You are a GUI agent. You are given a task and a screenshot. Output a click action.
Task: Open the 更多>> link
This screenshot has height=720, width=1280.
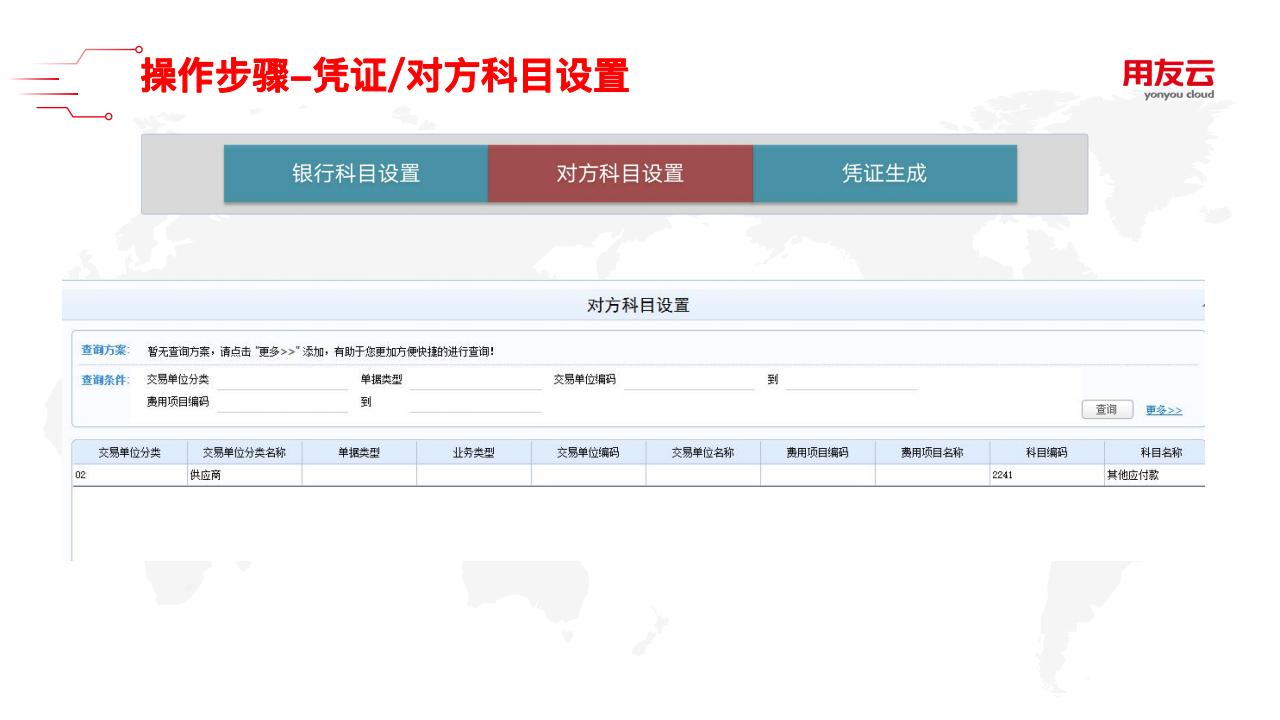pos(1164,410)
